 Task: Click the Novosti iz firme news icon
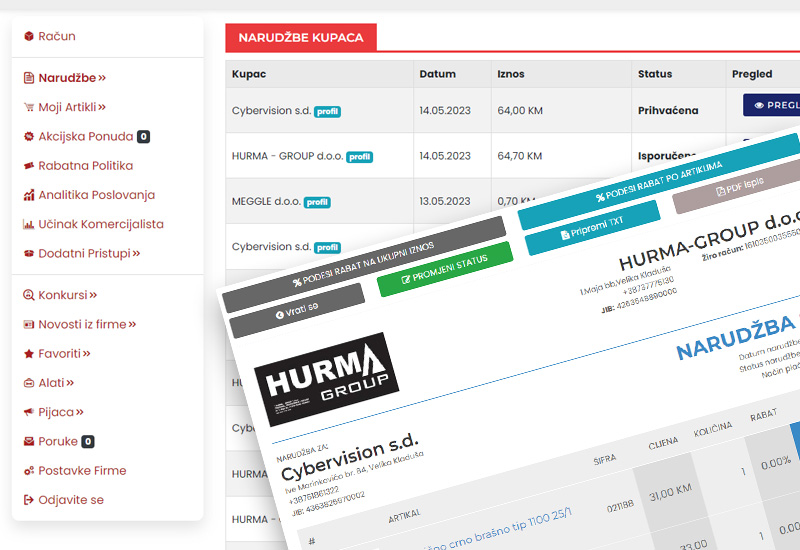tap(29, 324)
